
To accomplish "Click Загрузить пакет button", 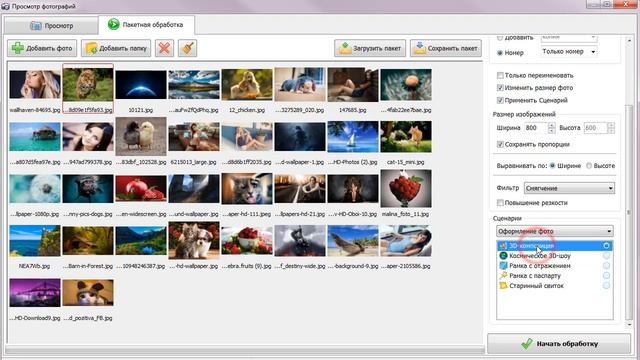I will click(x=370, y=48).
